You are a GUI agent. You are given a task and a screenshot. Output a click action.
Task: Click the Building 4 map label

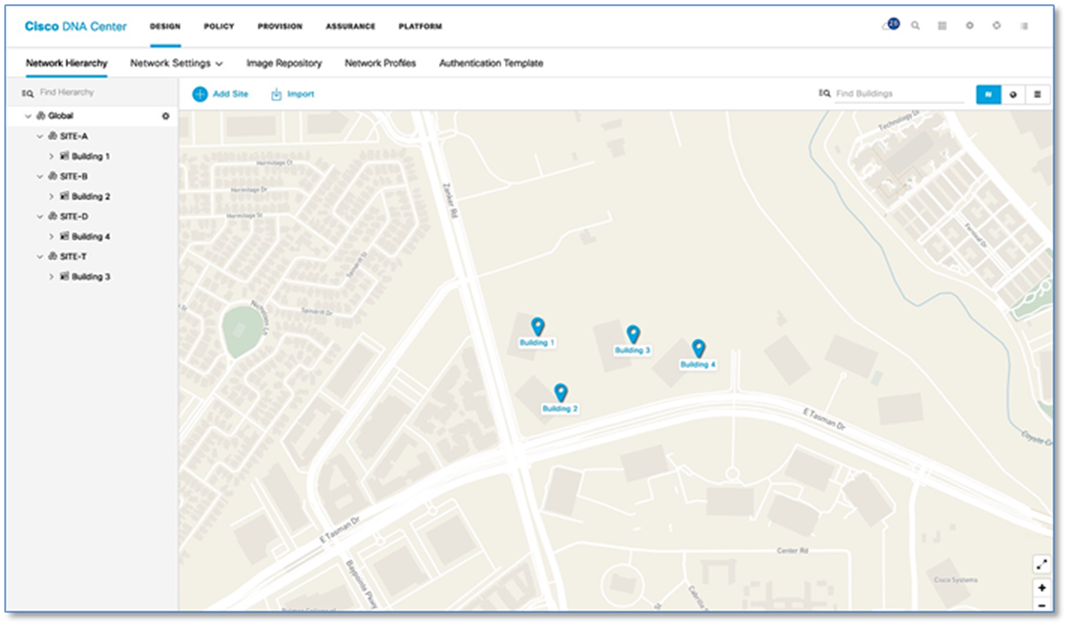(x=697, y=364)
